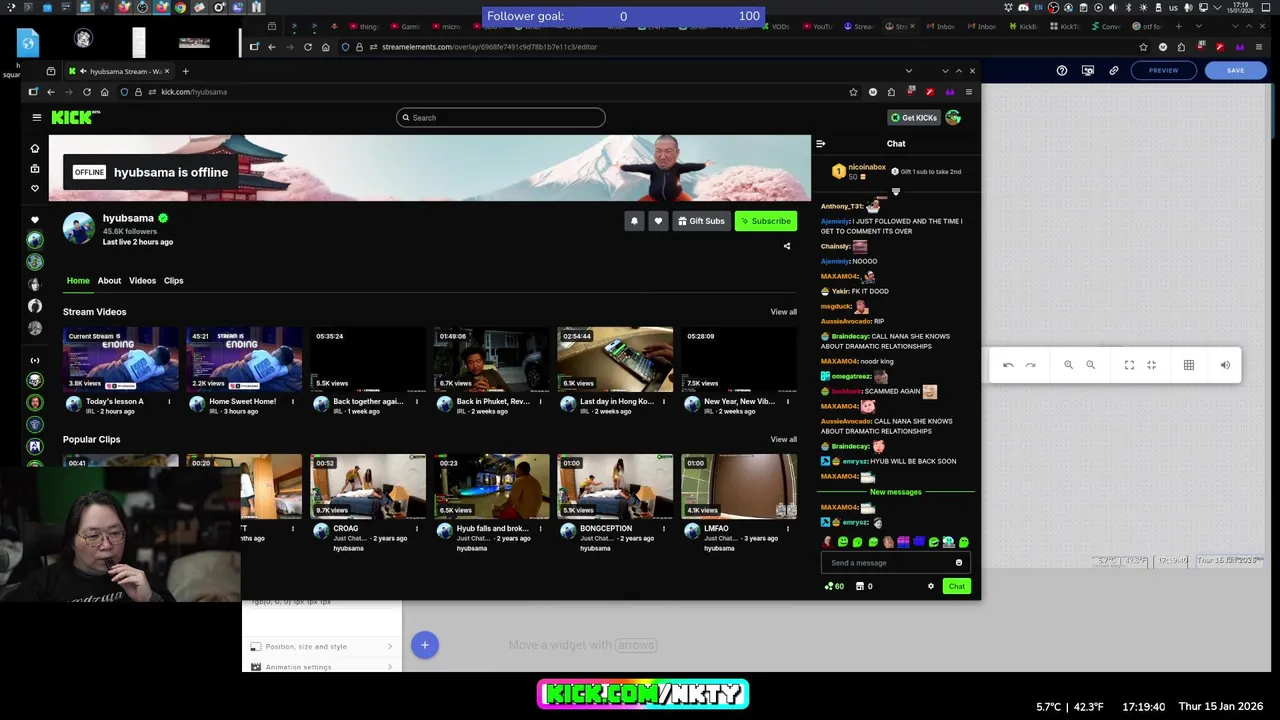Click the monitor settings icon beside help
1280x720 pixels.
[1087, 70]
